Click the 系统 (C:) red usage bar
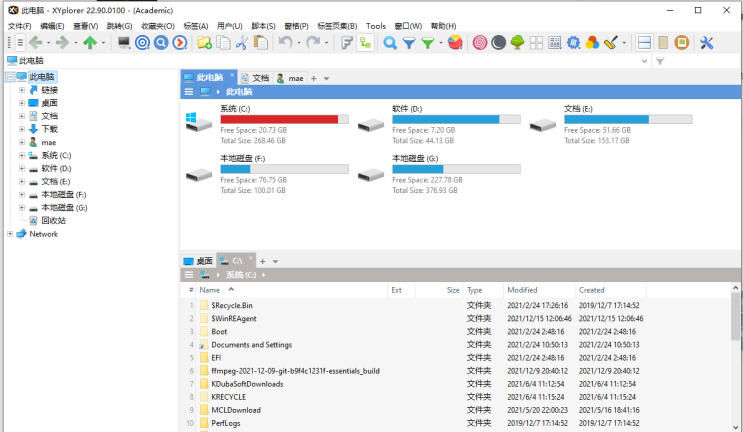This screenshot has height=432, width=743. click(284, 119)
